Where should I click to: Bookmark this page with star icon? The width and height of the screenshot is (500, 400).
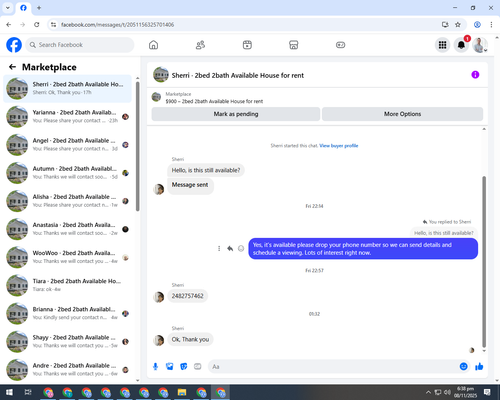point(458,25)
